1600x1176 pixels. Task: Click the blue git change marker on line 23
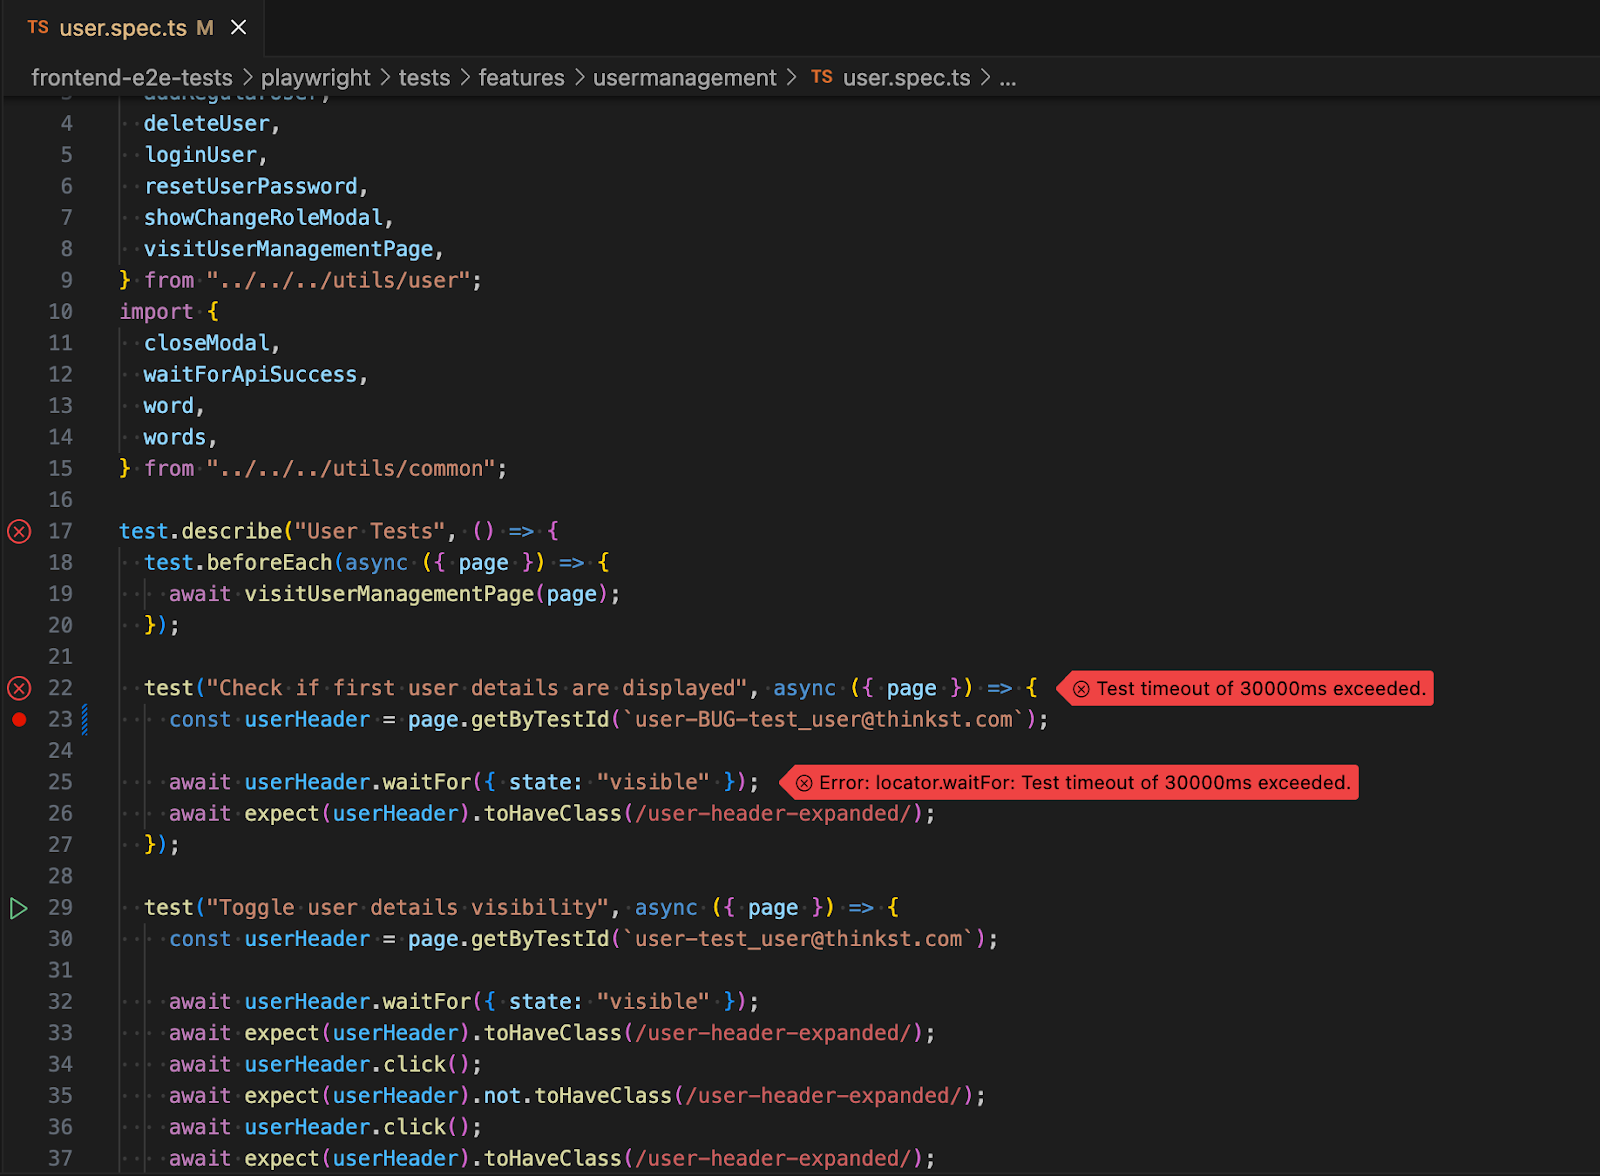point(85,720)
